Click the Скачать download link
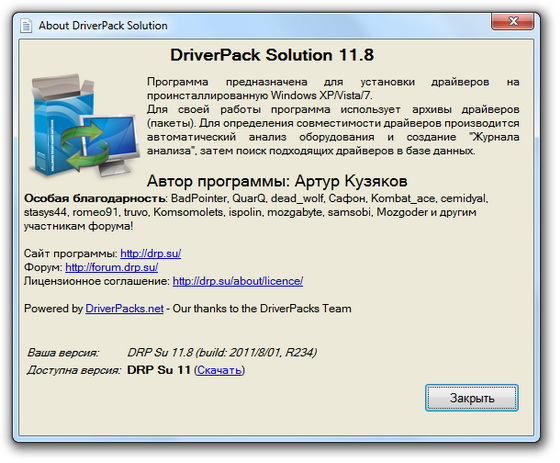 (x=219, y=370)
